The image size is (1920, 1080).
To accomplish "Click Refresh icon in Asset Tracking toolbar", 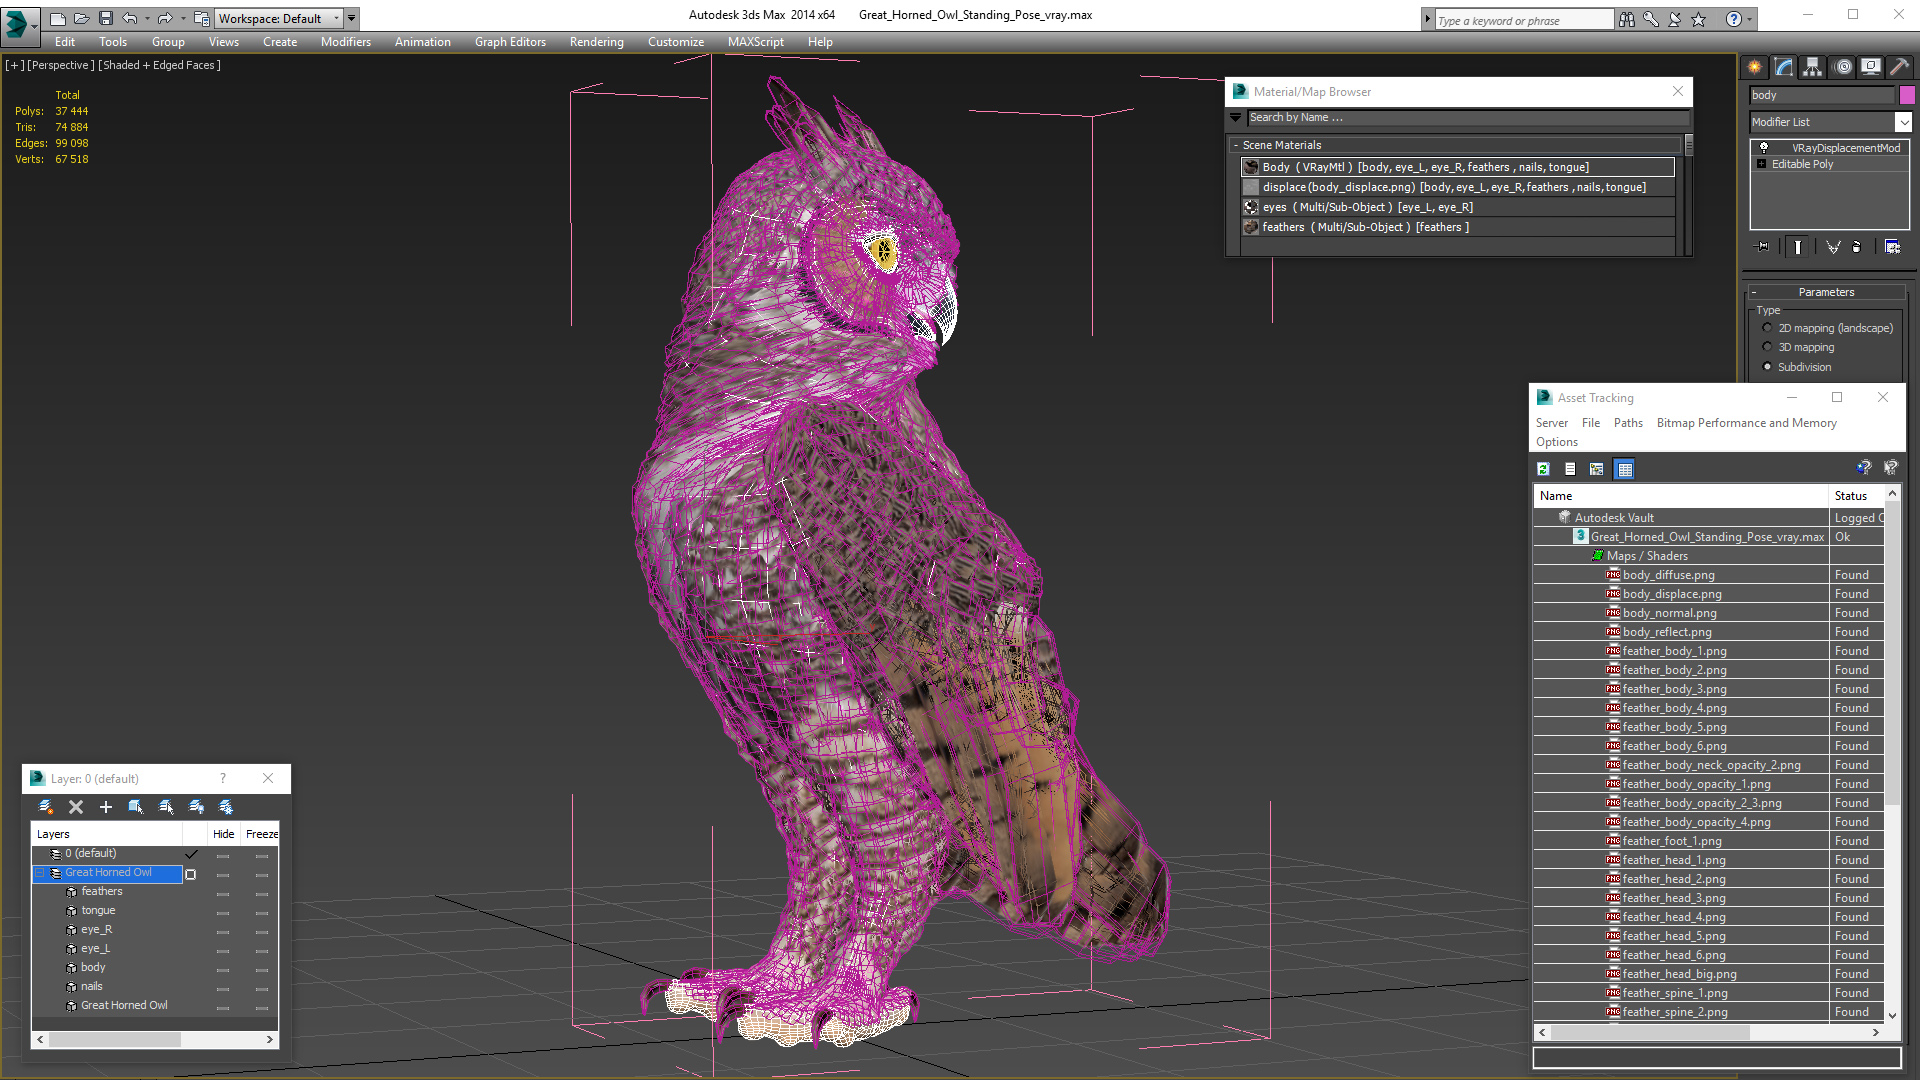I will pos(1543,469).
